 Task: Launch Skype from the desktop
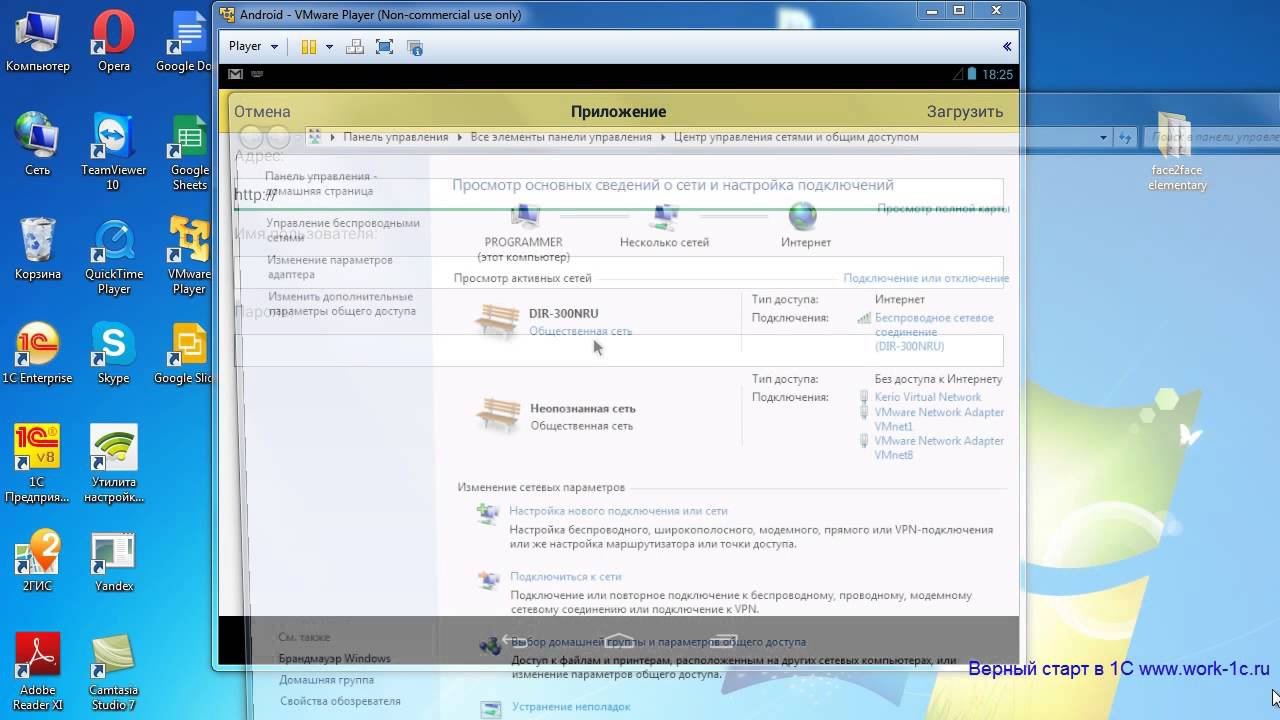[113, 353]
